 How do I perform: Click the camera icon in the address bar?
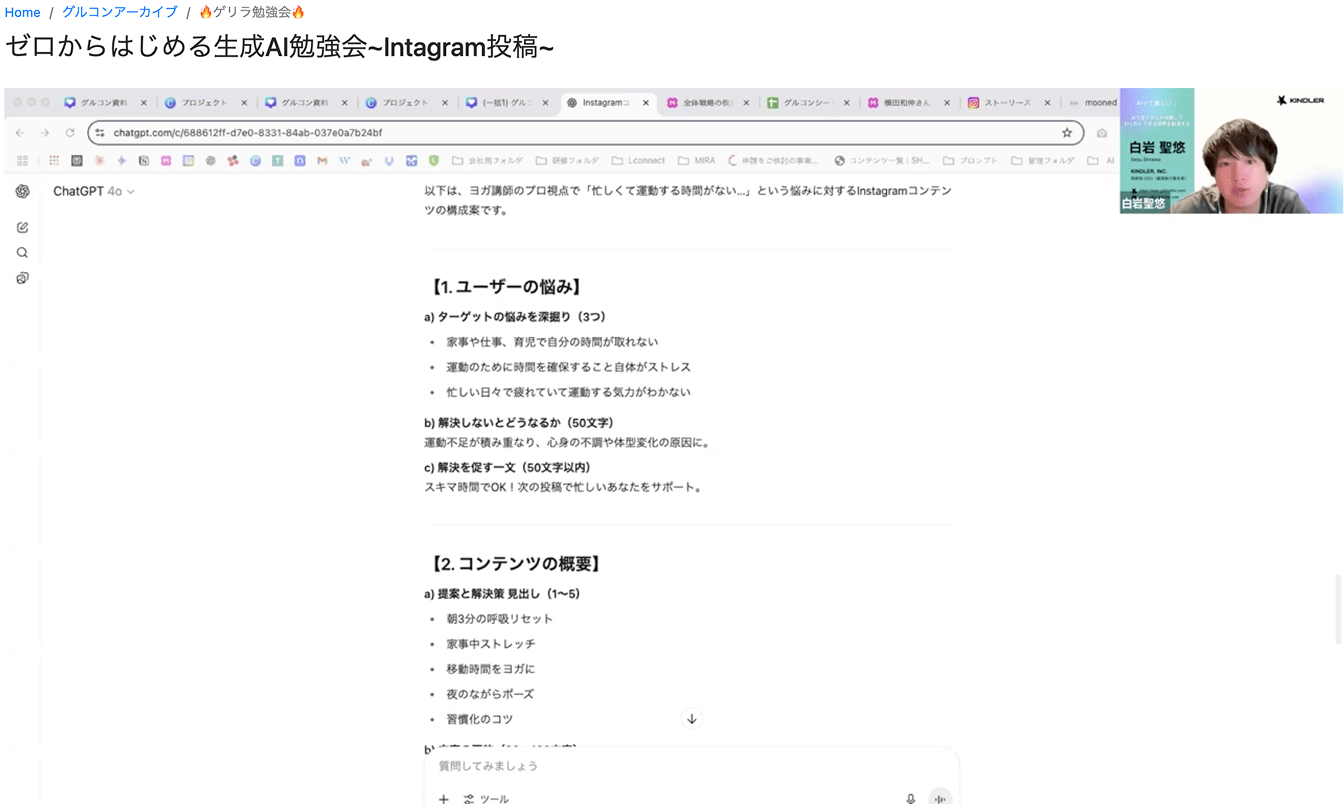pos(1101,132)
